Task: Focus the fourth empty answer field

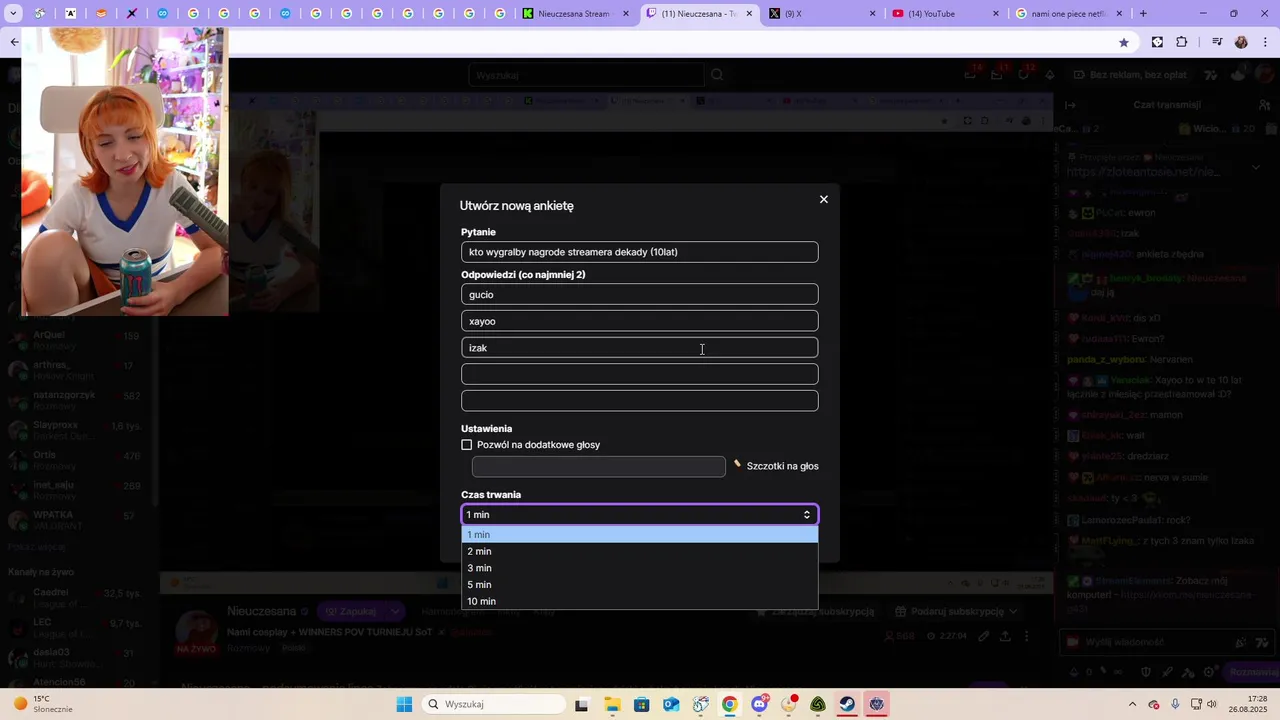Action: (640, 374)
